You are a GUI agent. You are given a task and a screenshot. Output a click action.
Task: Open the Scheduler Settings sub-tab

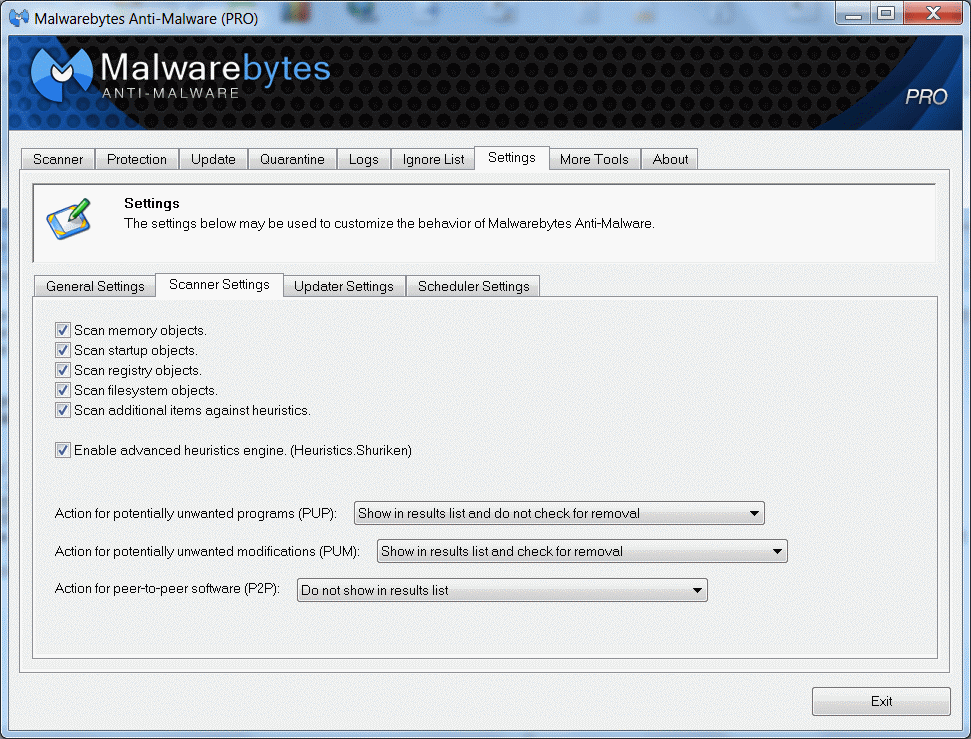click(x=473, y=286)
